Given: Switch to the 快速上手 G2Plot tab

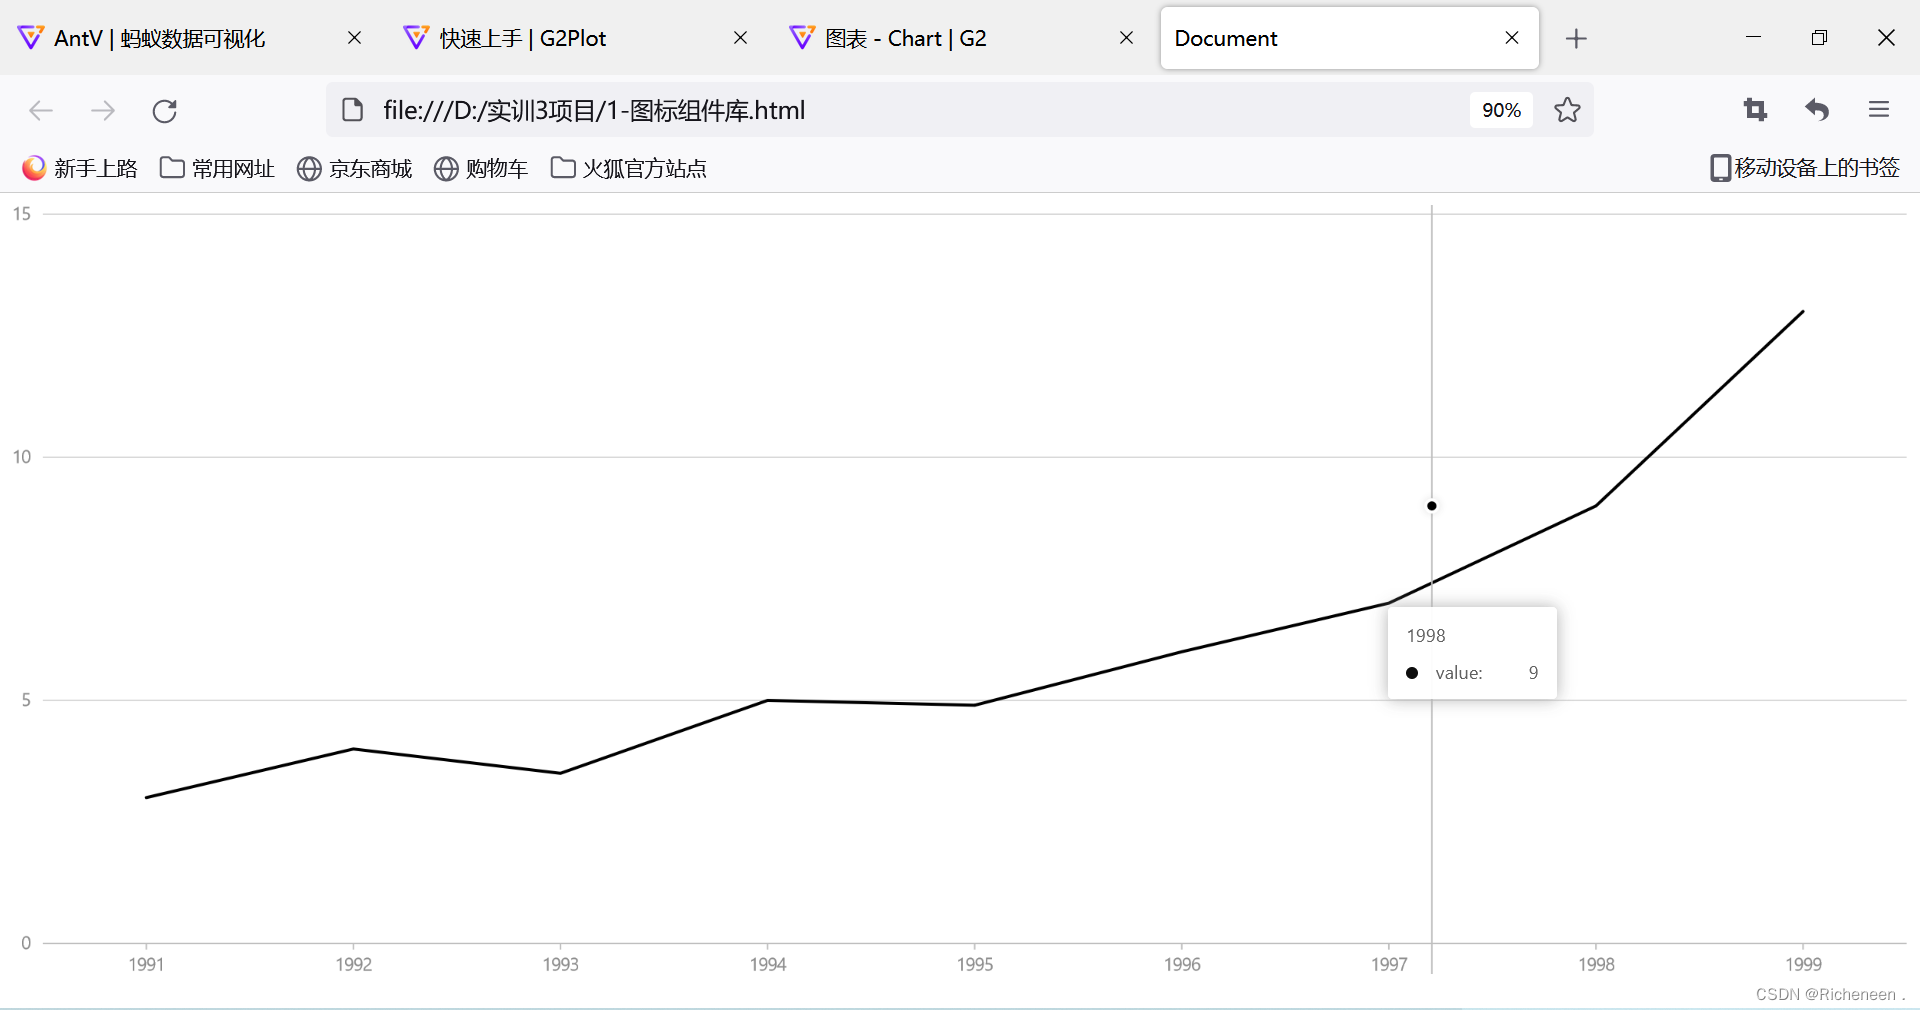Looking at the screenshot, I should pos(520,38).
